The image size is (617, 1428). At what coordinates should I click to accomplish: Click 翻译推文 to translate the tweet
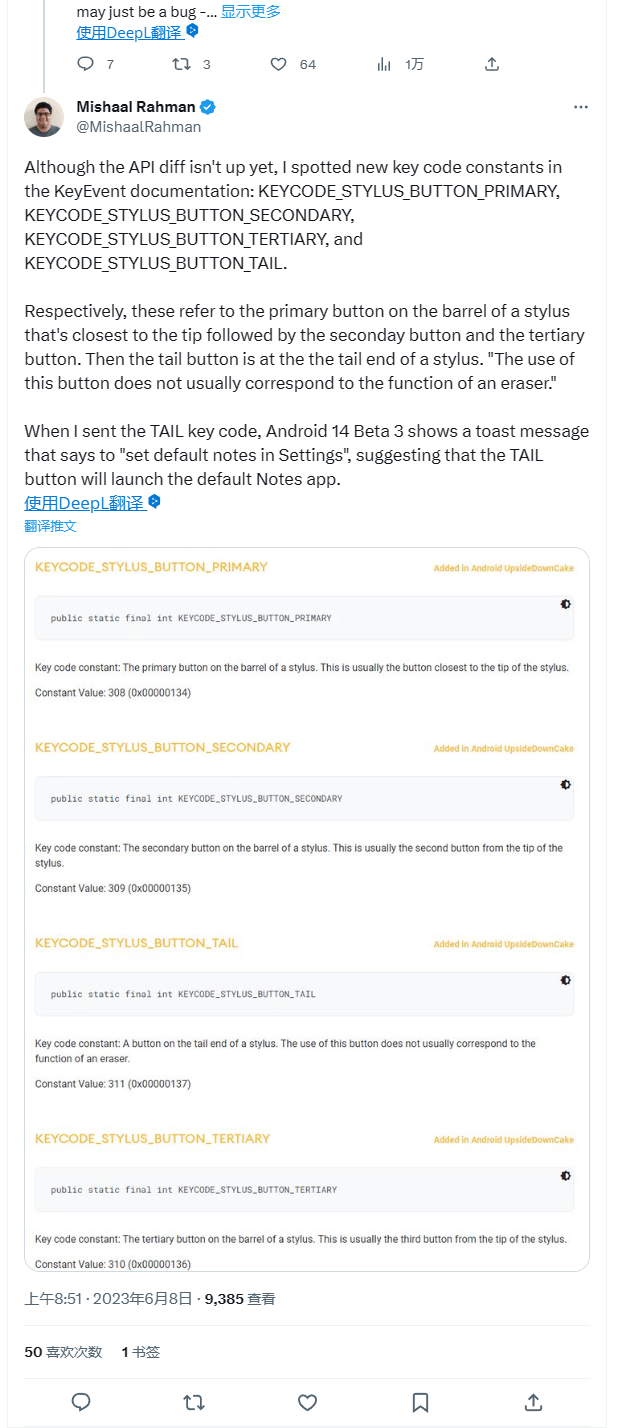click(50, 526)
